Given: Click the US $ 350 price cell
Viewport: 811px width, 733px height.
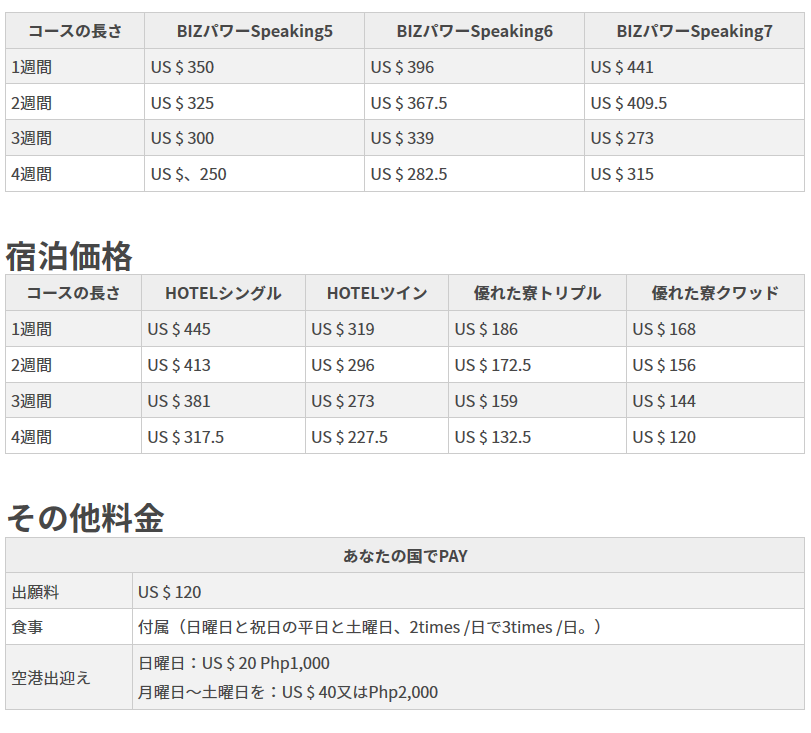Looking at the screenshot, I should point(182,67).
